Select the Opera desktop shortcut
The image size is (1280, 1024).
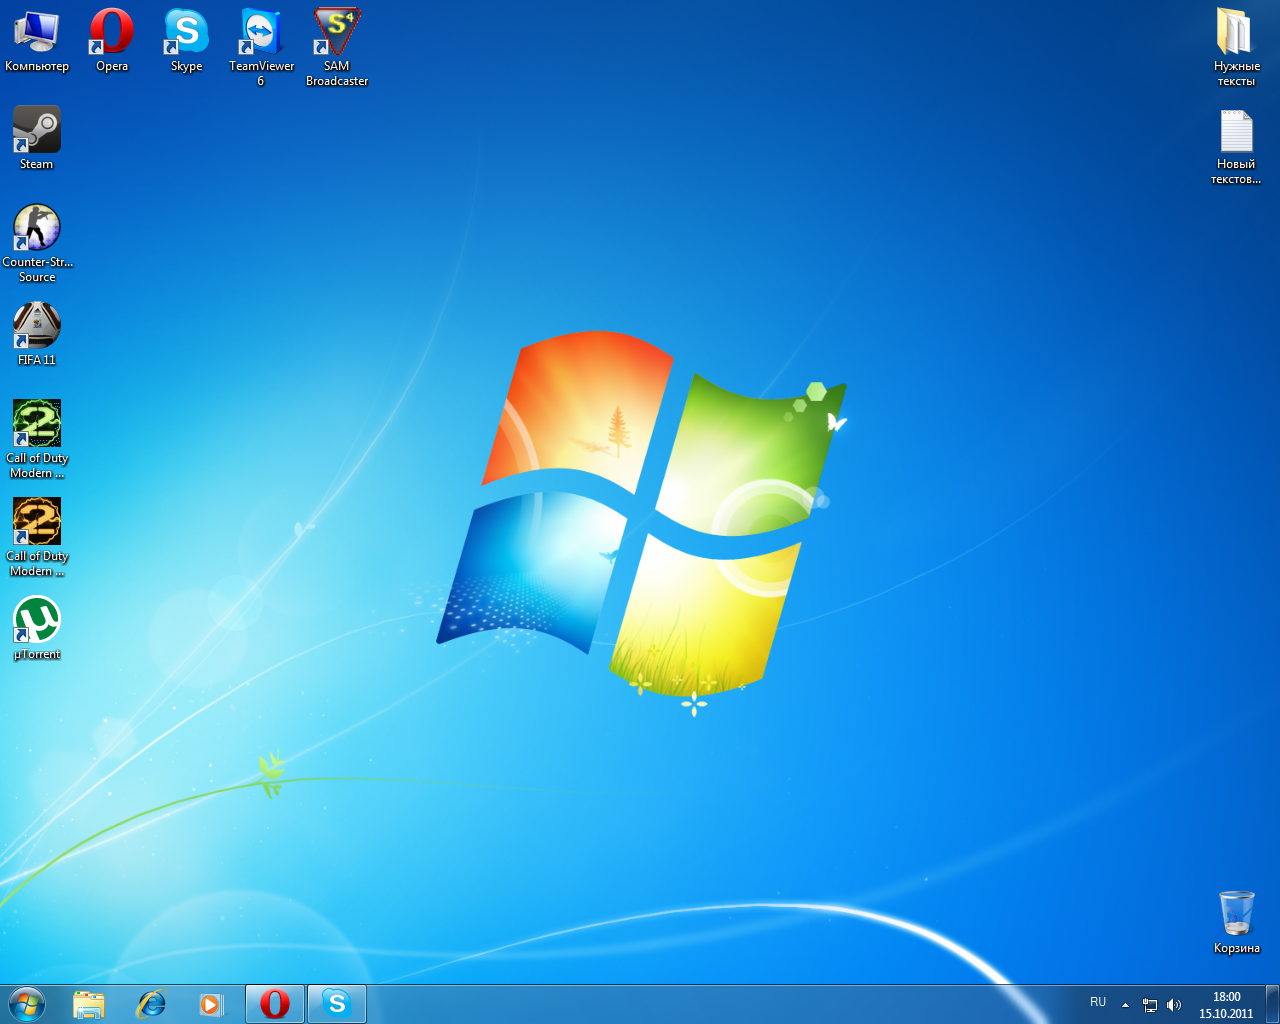point(112,41)
